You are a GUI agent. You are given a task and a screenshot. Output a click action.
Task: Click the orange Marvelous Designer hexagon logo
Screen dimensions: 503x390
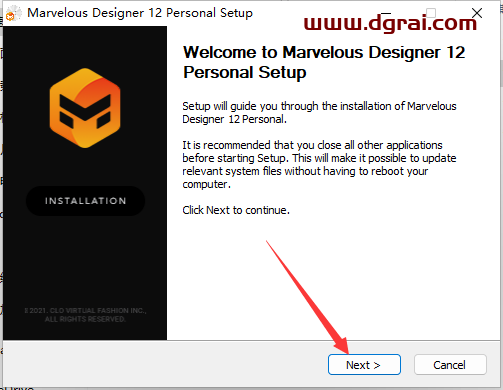(85, 108)
